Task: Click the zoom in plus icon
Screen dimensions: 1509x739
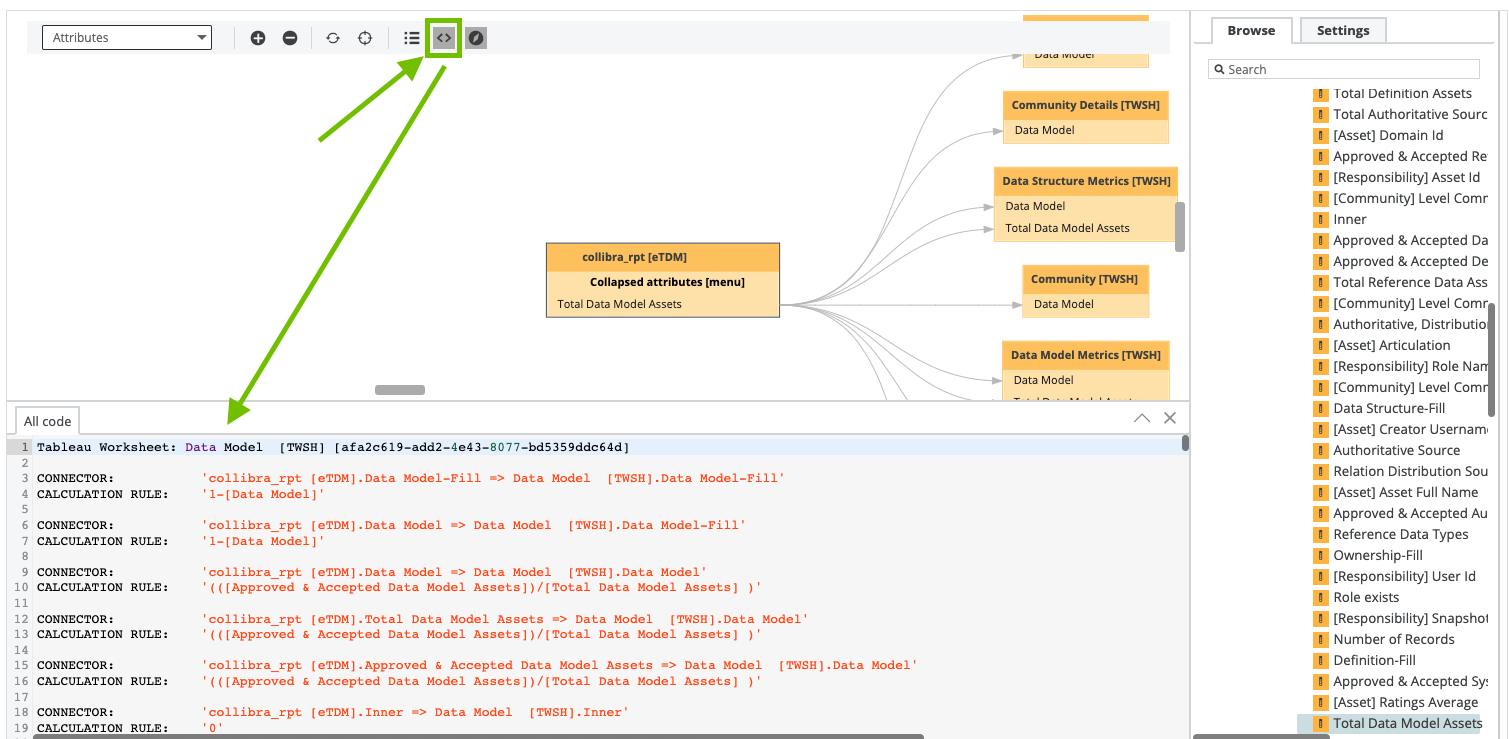Action: [x=258, y=38]
